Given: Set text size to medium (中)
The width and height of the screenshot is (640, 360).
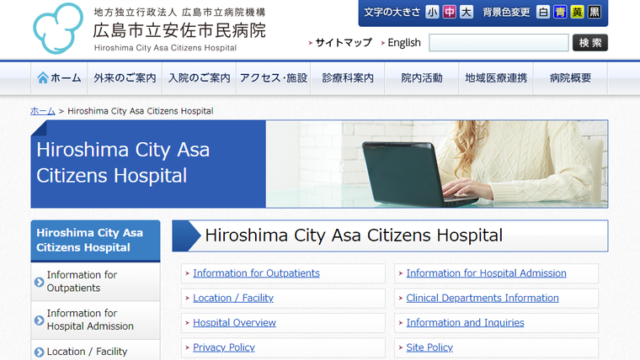Looking at the screenshot, I should point(449,12).
